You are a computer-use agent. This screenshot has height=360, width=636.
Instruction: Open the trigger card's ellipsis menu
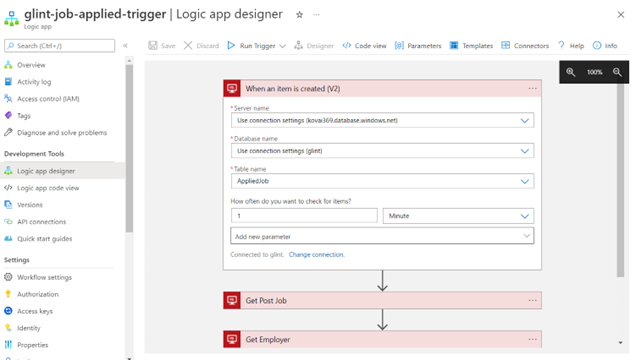tap(532, 88)
